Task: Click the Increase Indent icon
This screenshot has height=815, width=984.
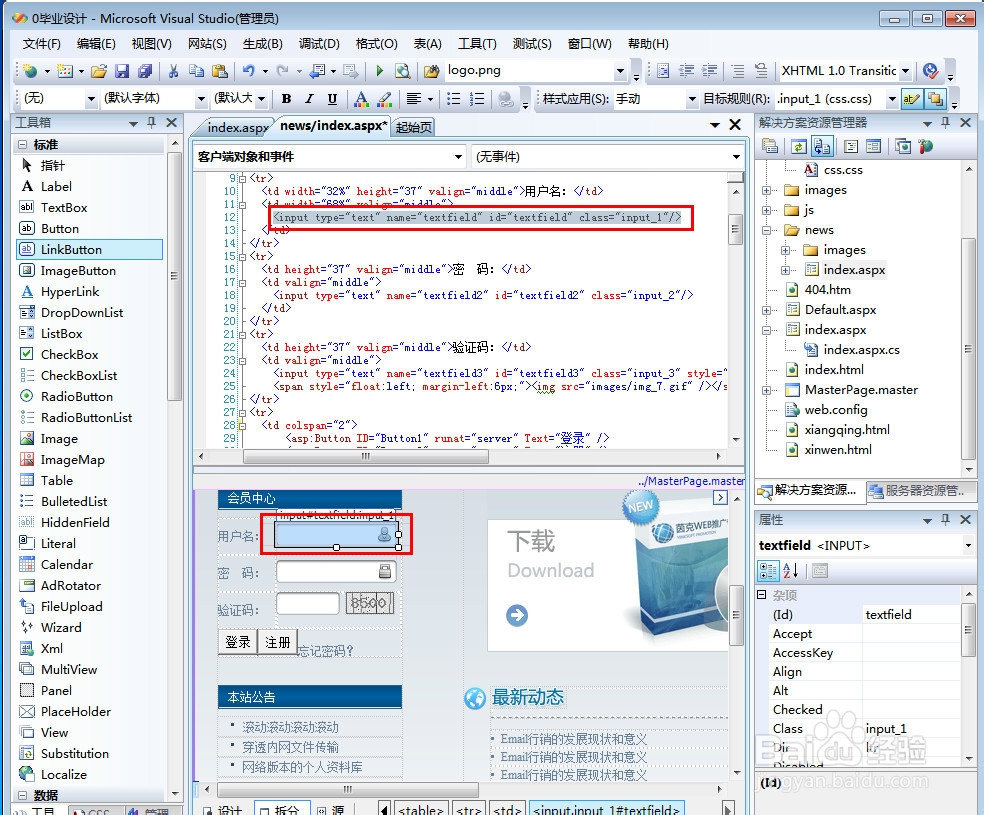Action: (709, 71)
